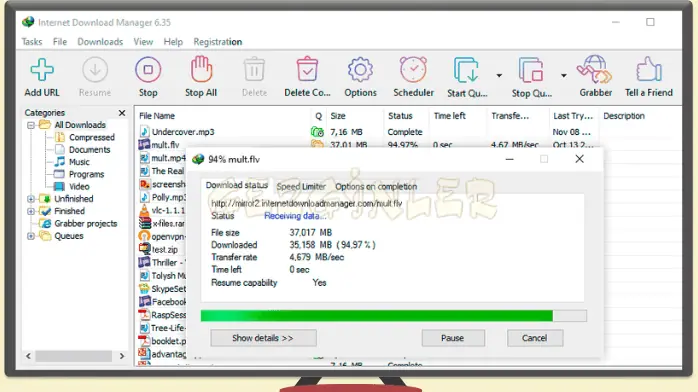Switch to Options on completion tab
Viewport: 698px width, 392px height.
pyautogui.click(x=376, y=186)
